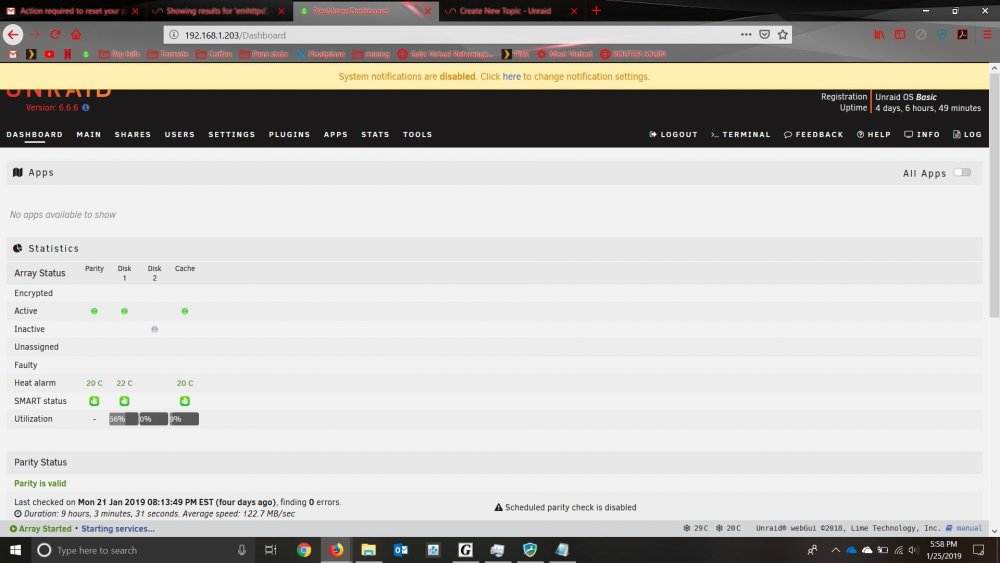Open the YouTube bookmark icon

point(49,54)
